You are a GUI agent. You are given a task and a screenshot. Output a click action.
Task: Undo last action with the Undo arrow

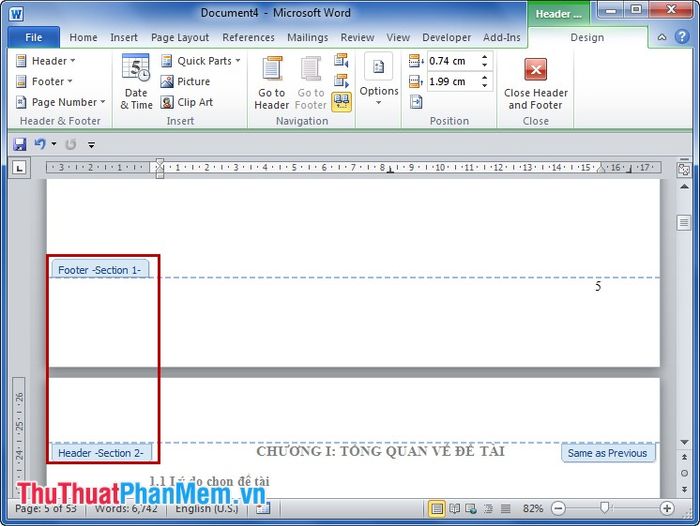click(x=40, y=144)
